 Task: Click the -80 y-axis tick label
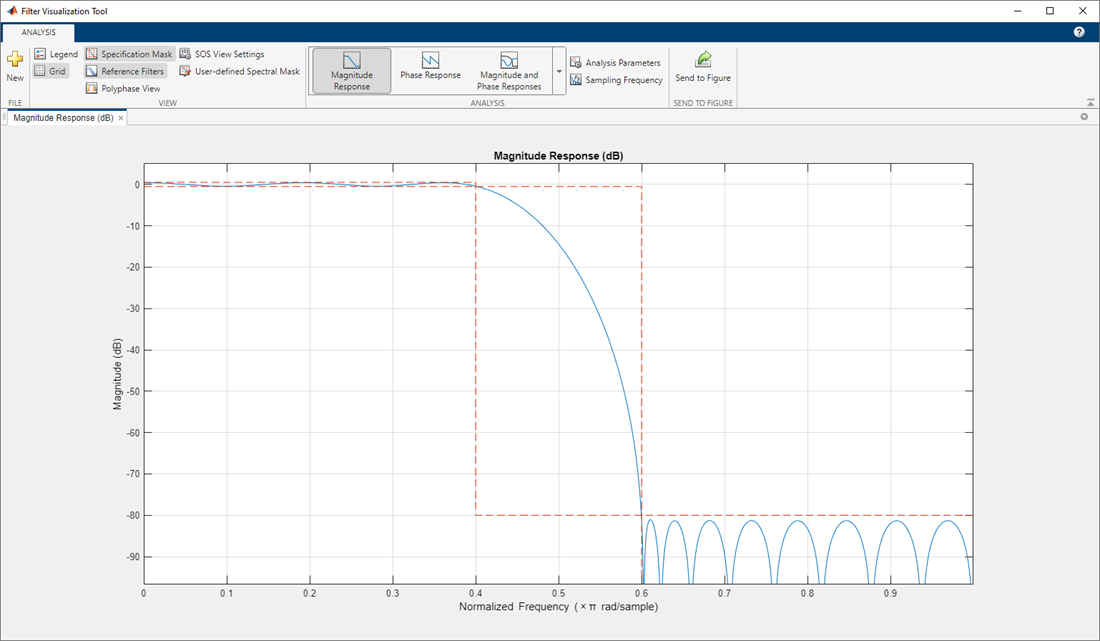[131, 515]
